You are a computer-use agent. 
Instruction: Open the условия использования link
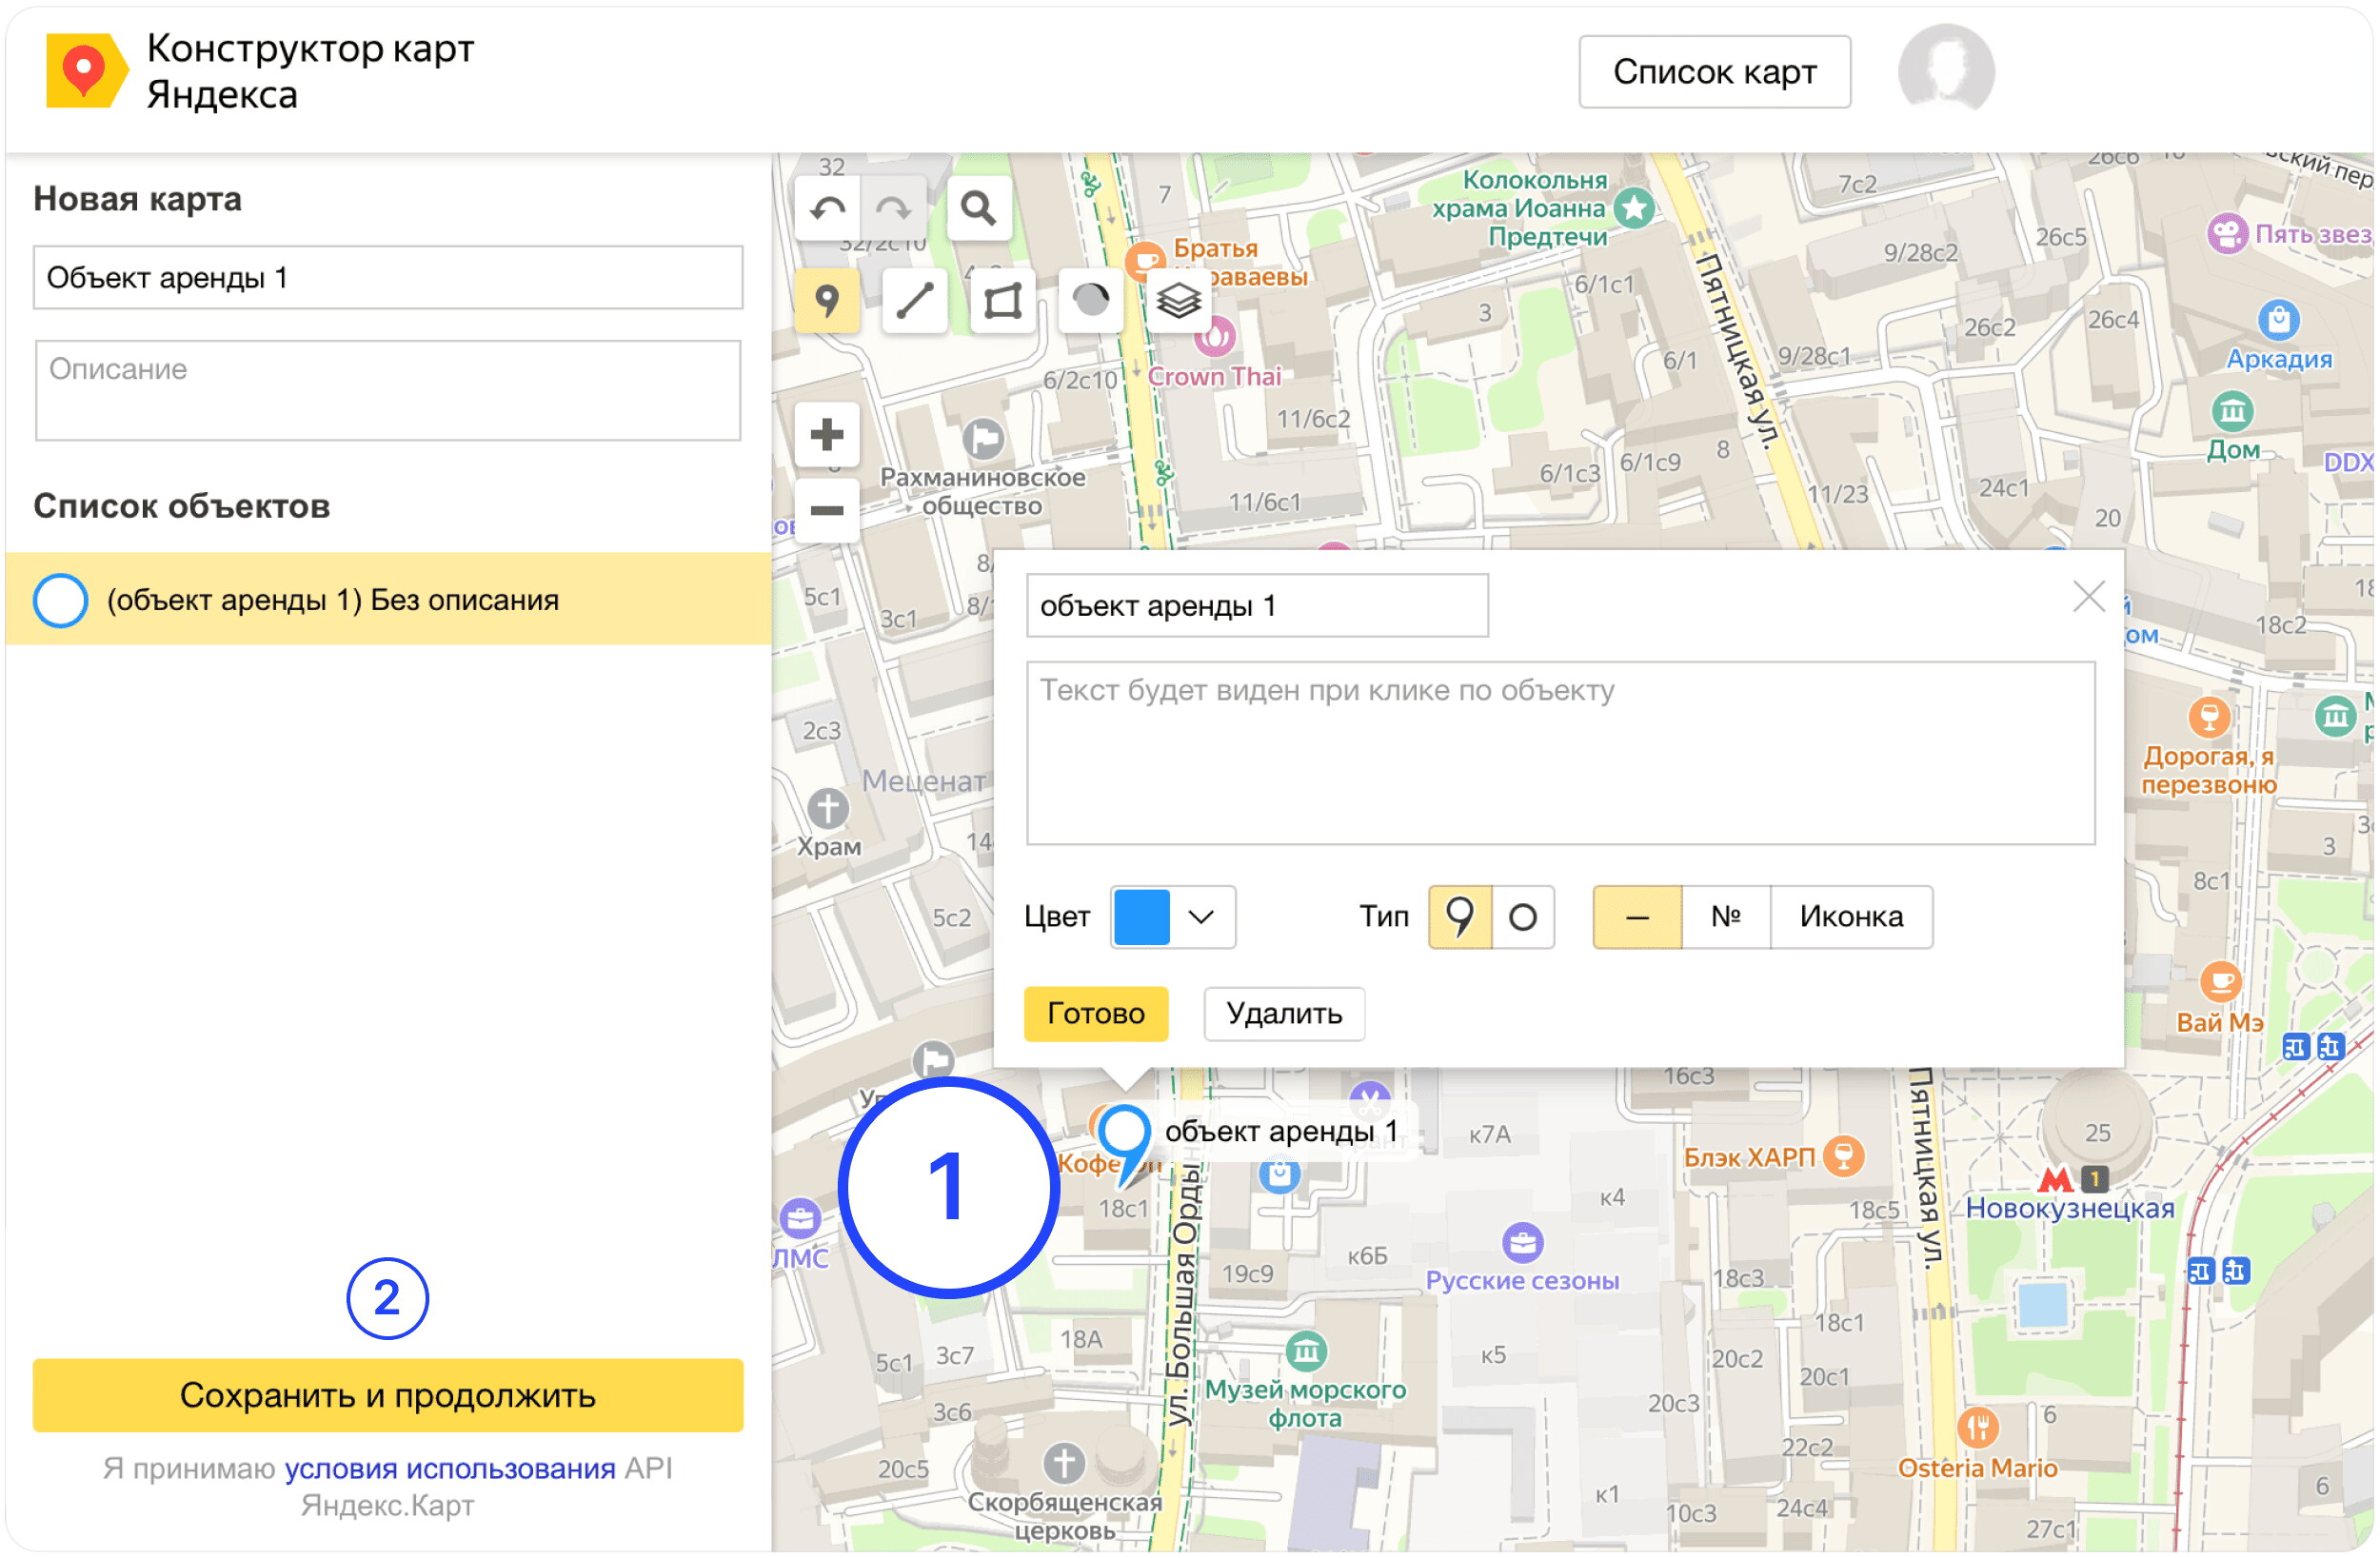[x=450, y=1469]
